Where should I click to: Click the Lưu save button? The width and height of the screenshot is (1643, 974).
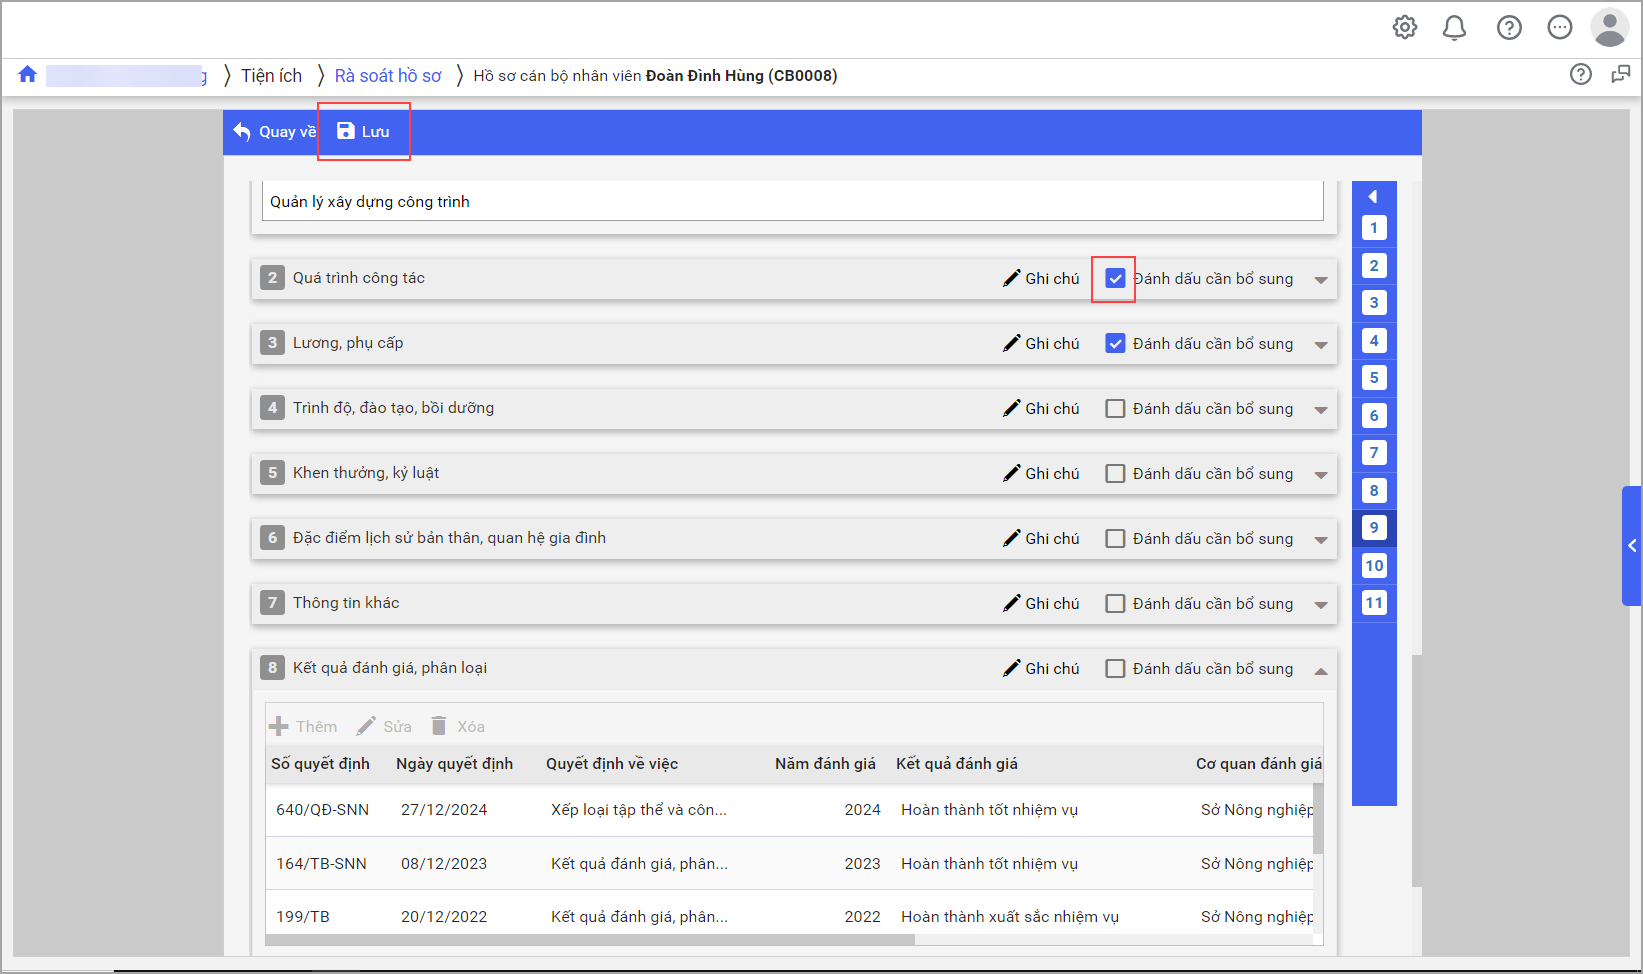(x=364, y=132)
